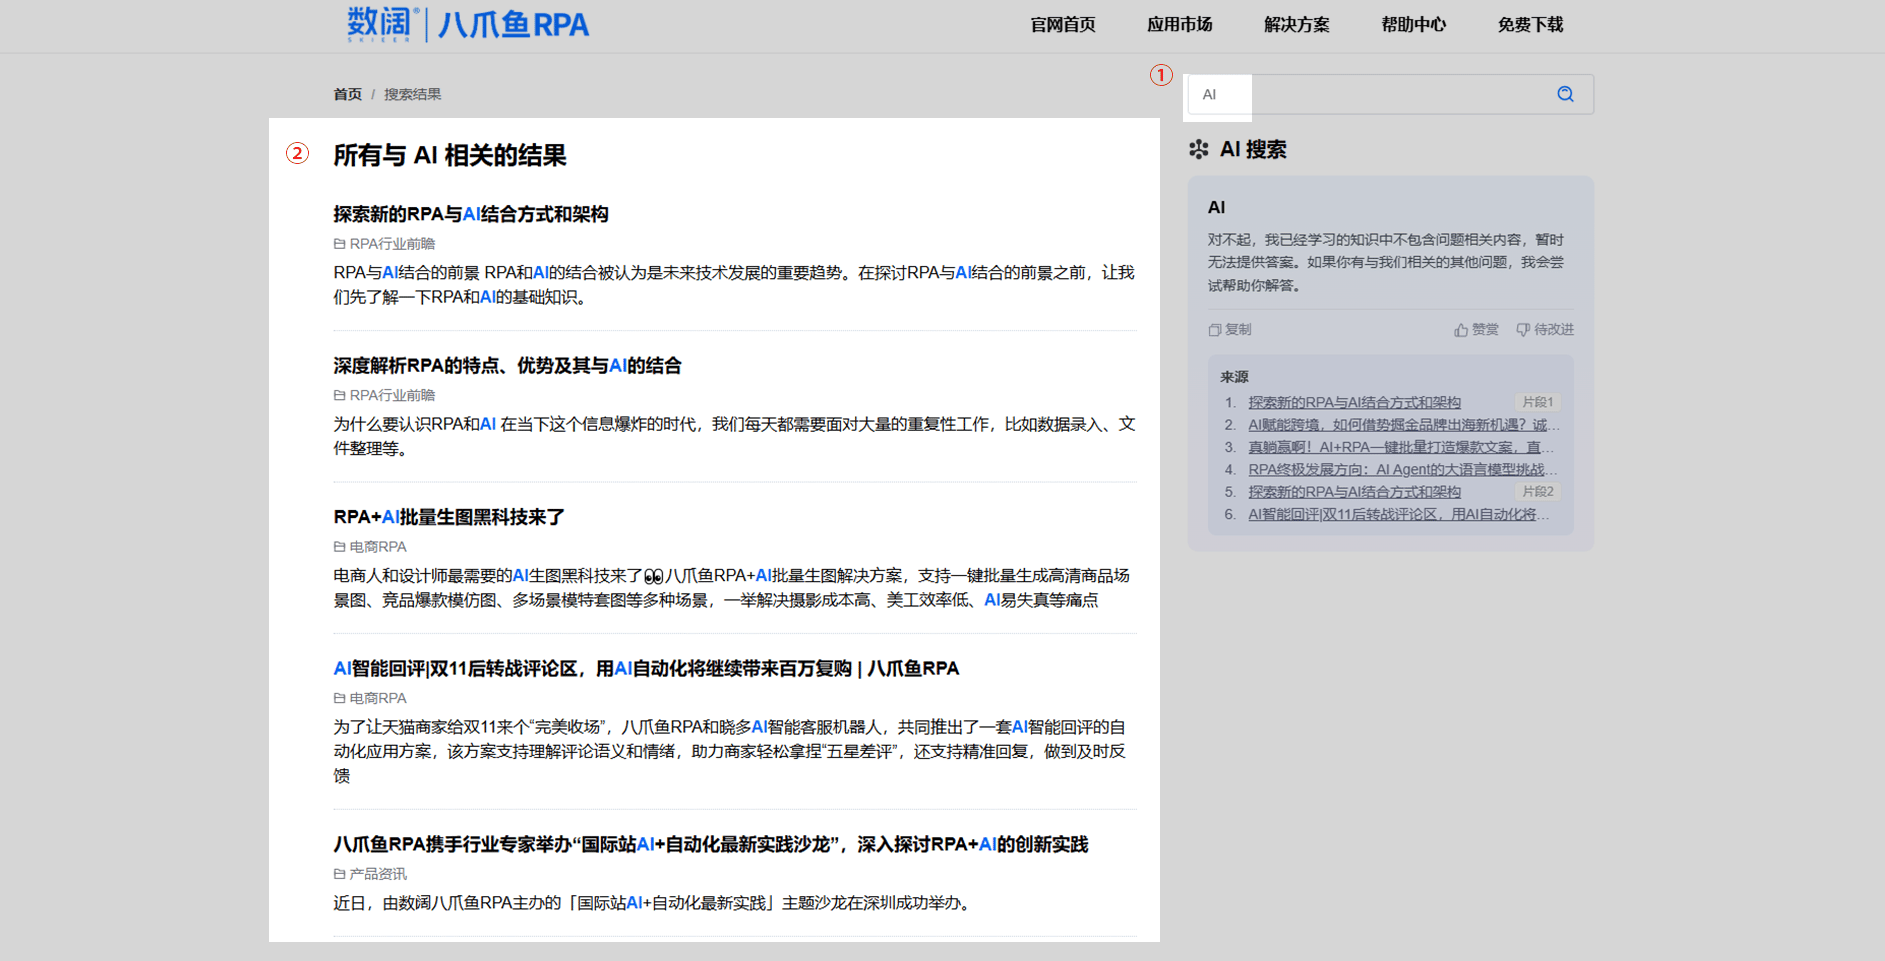The image size is (1885, 961).
Task: Open result 探索新的RPA与AI结合方式和架构 title
Action: [471, 214]
